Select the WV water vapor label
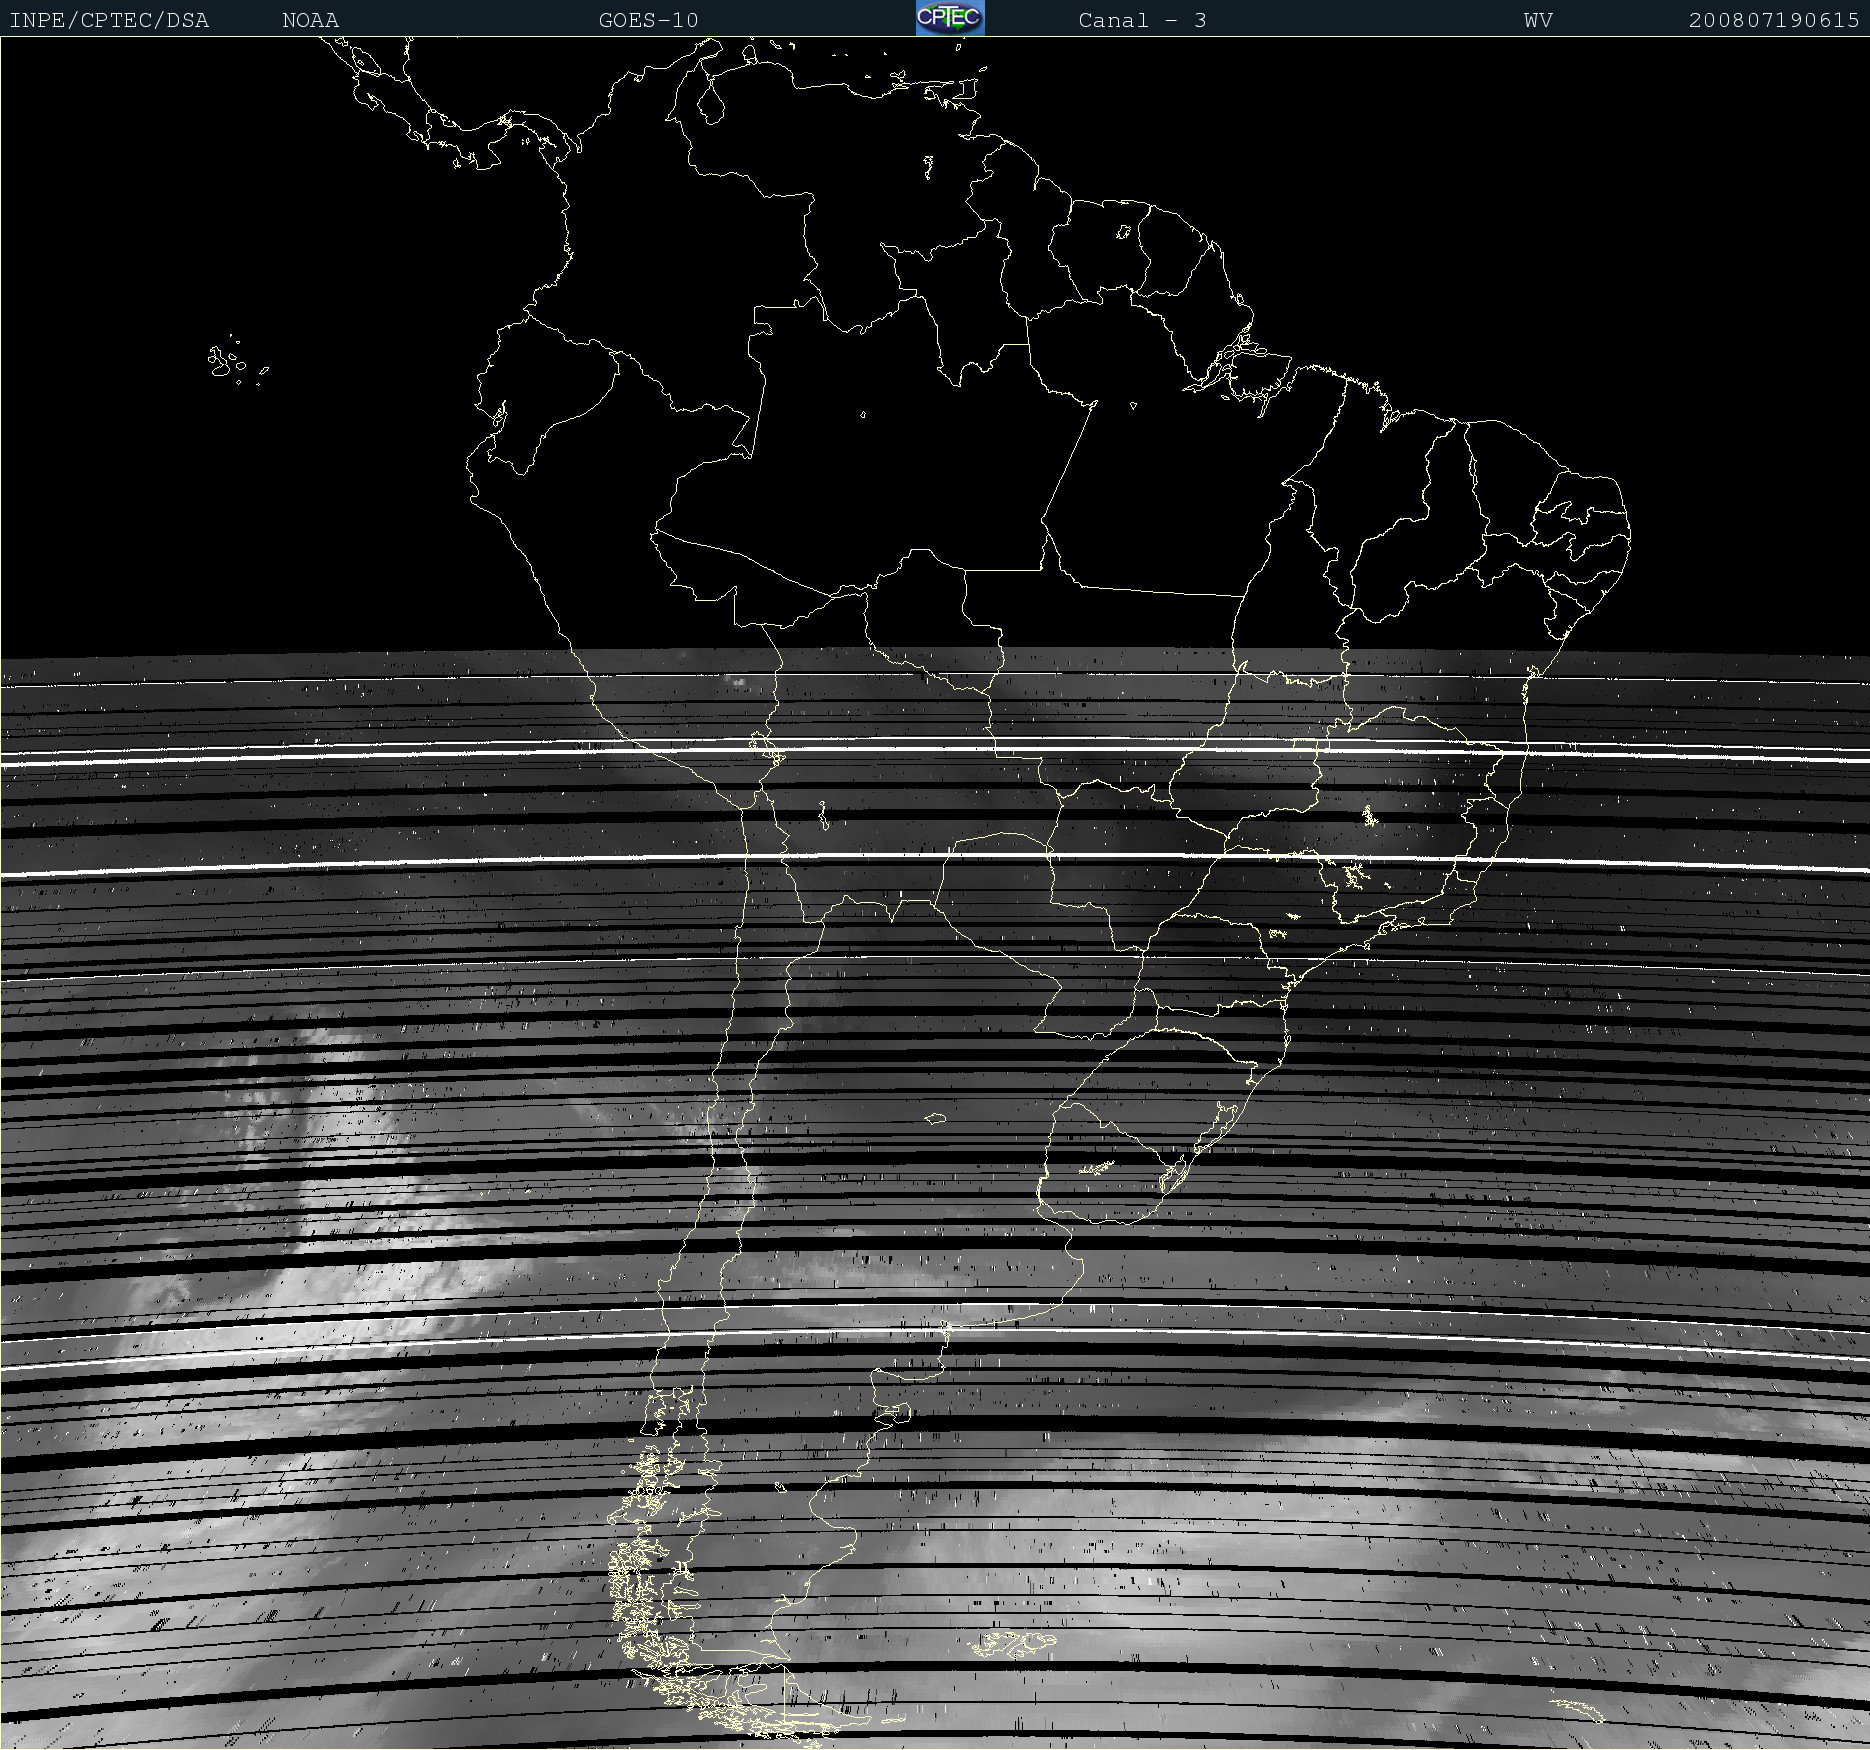This screenshot has height=1750, width=1870. pyautogui.click(x=1538, y=20)
